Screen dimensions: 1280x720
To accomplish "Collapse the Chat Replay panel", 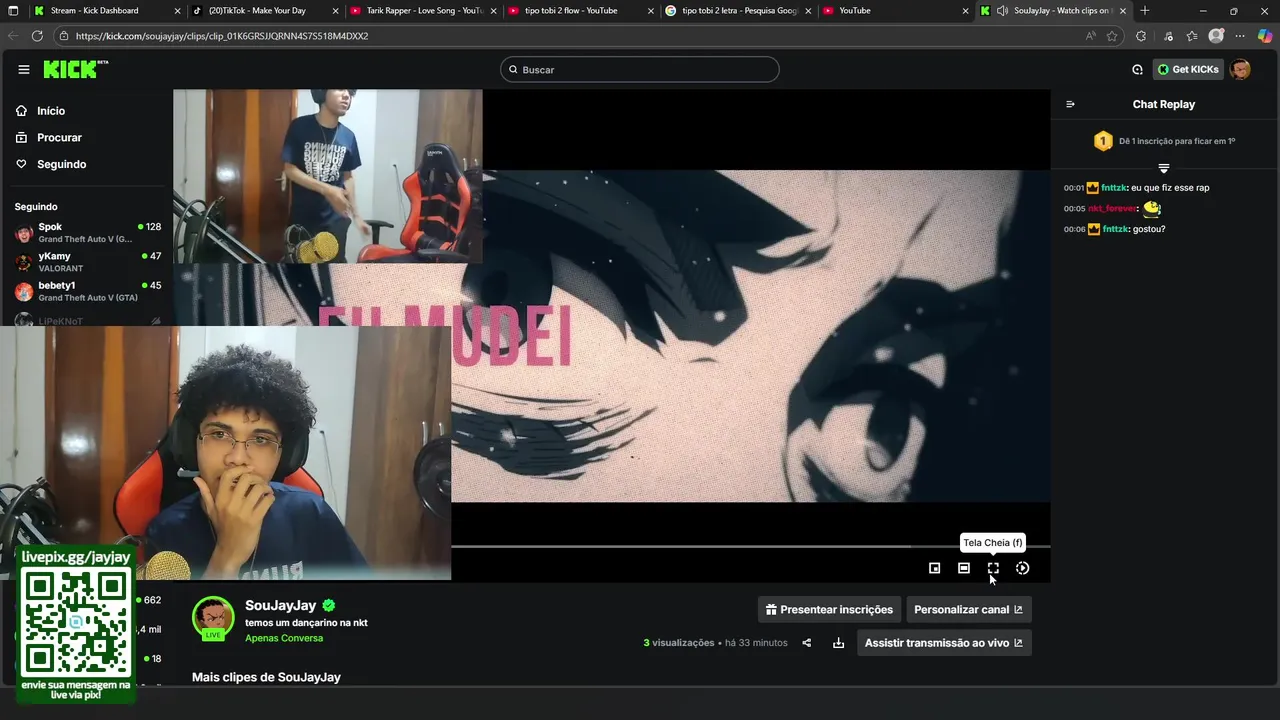I will click(1070, 104).
